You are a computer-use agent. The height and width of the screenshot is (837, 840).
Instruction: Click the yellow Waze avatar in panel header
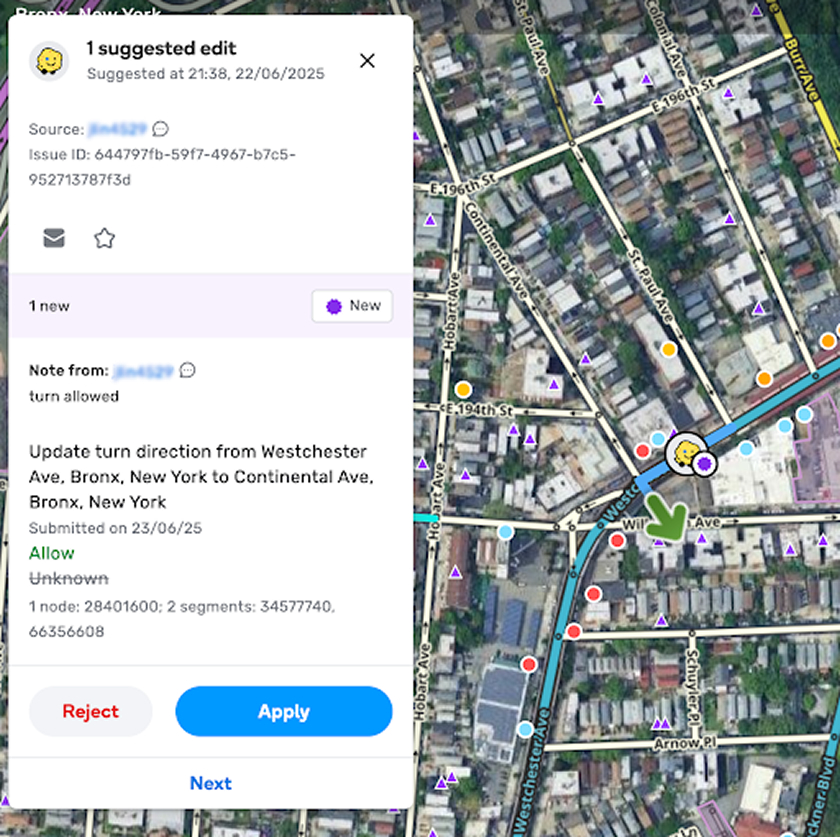pyautogui.click(x=49, y=61)
